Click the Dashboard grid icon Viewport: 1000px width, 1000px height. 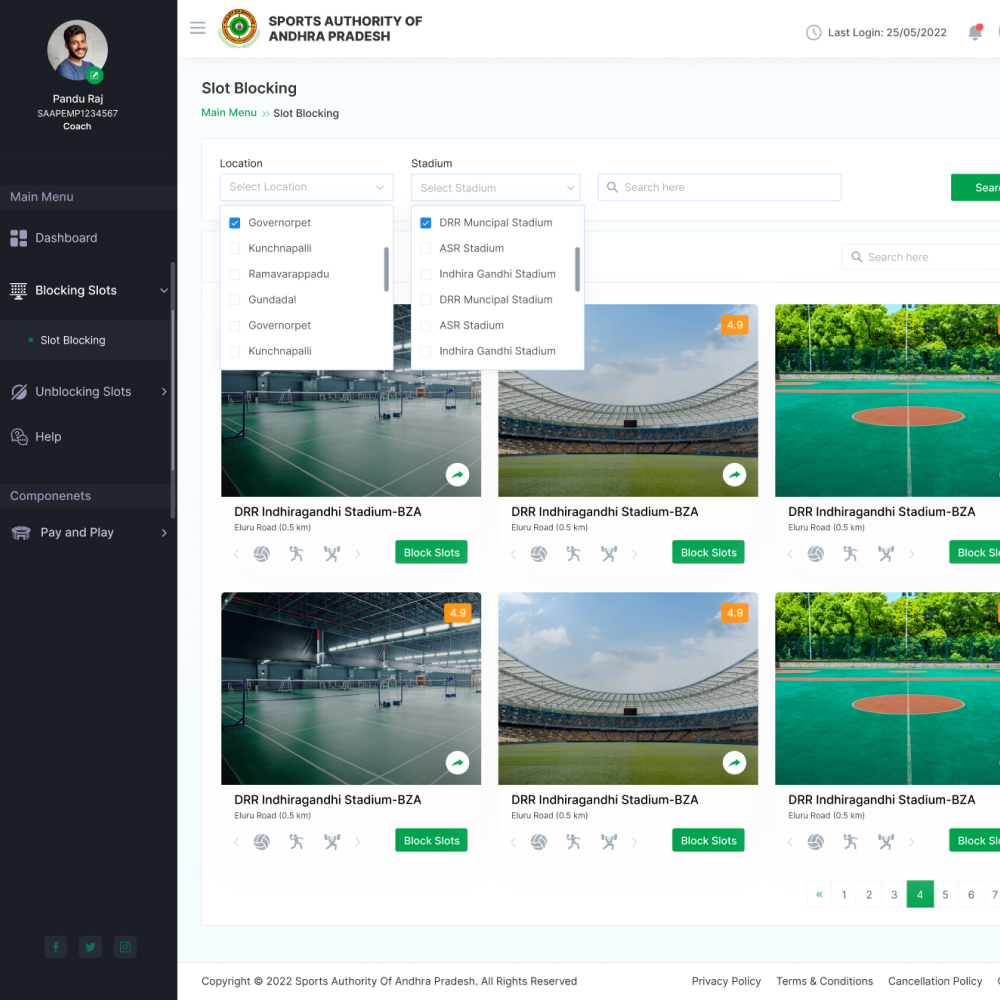[x=18, y=238]
